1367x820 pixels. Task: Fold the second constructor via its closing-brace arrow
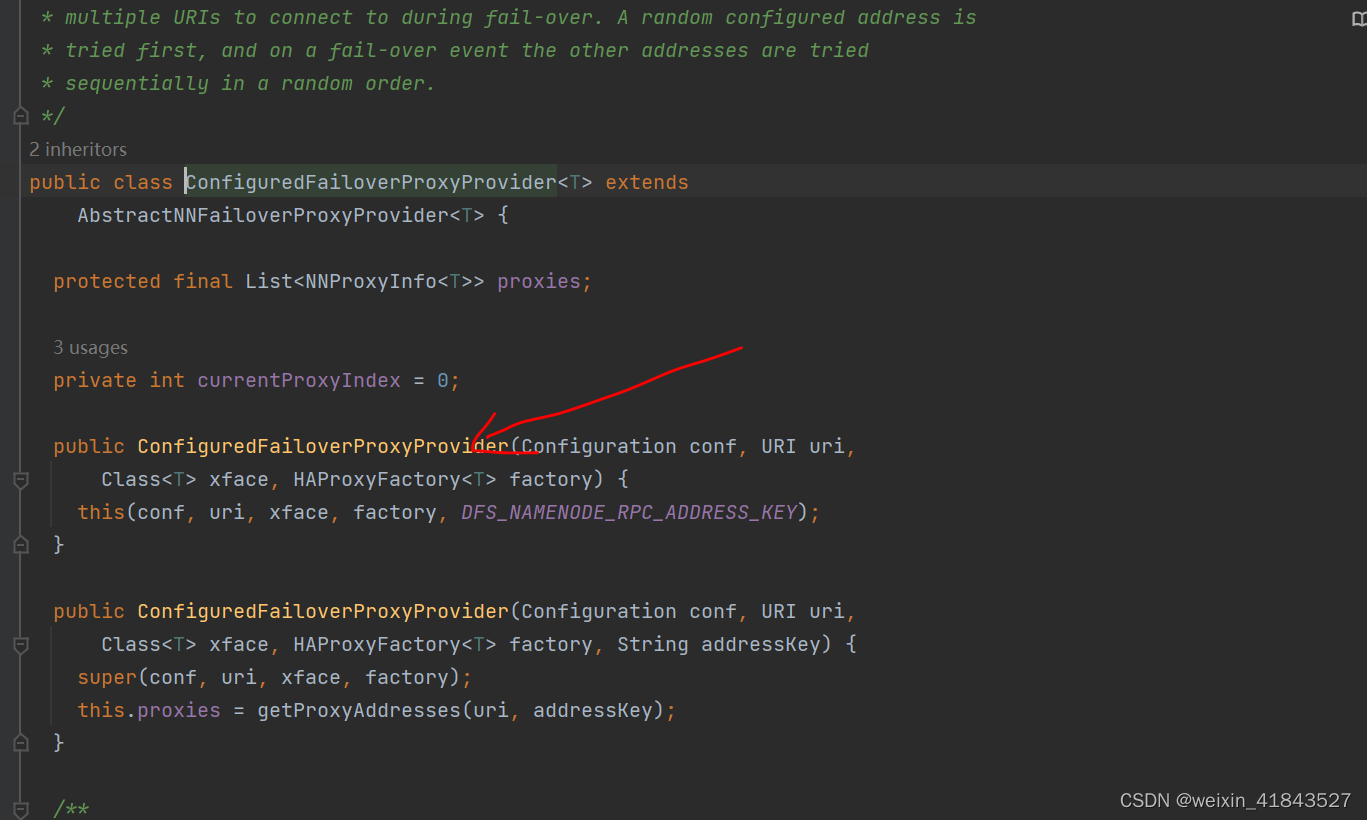pyautogui.click(x=20, y=741)
